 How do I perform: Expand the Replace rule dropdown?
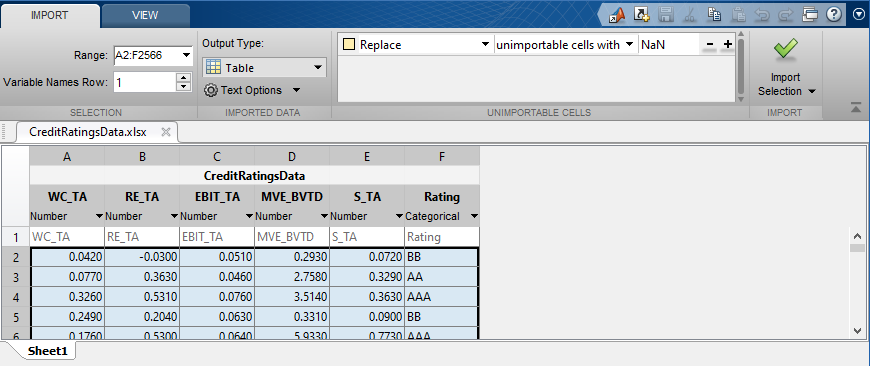(x=484, y=45)
